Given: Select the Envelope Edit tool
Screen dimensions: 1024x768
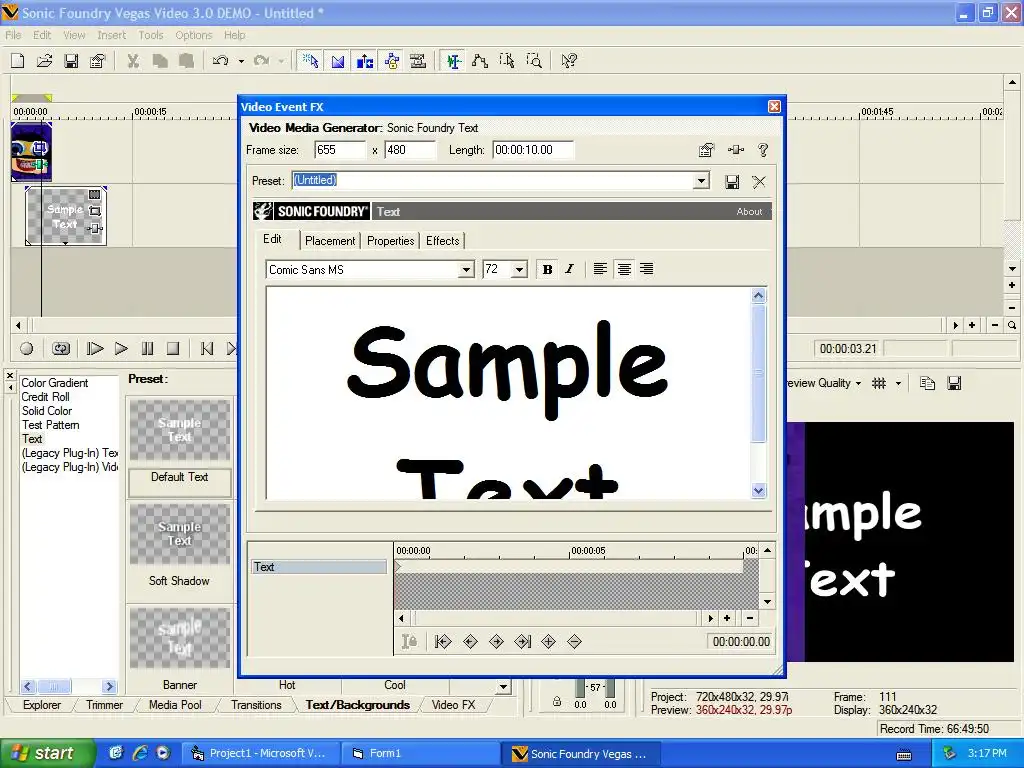Looking at the screenshot, I should click(480, 61).
